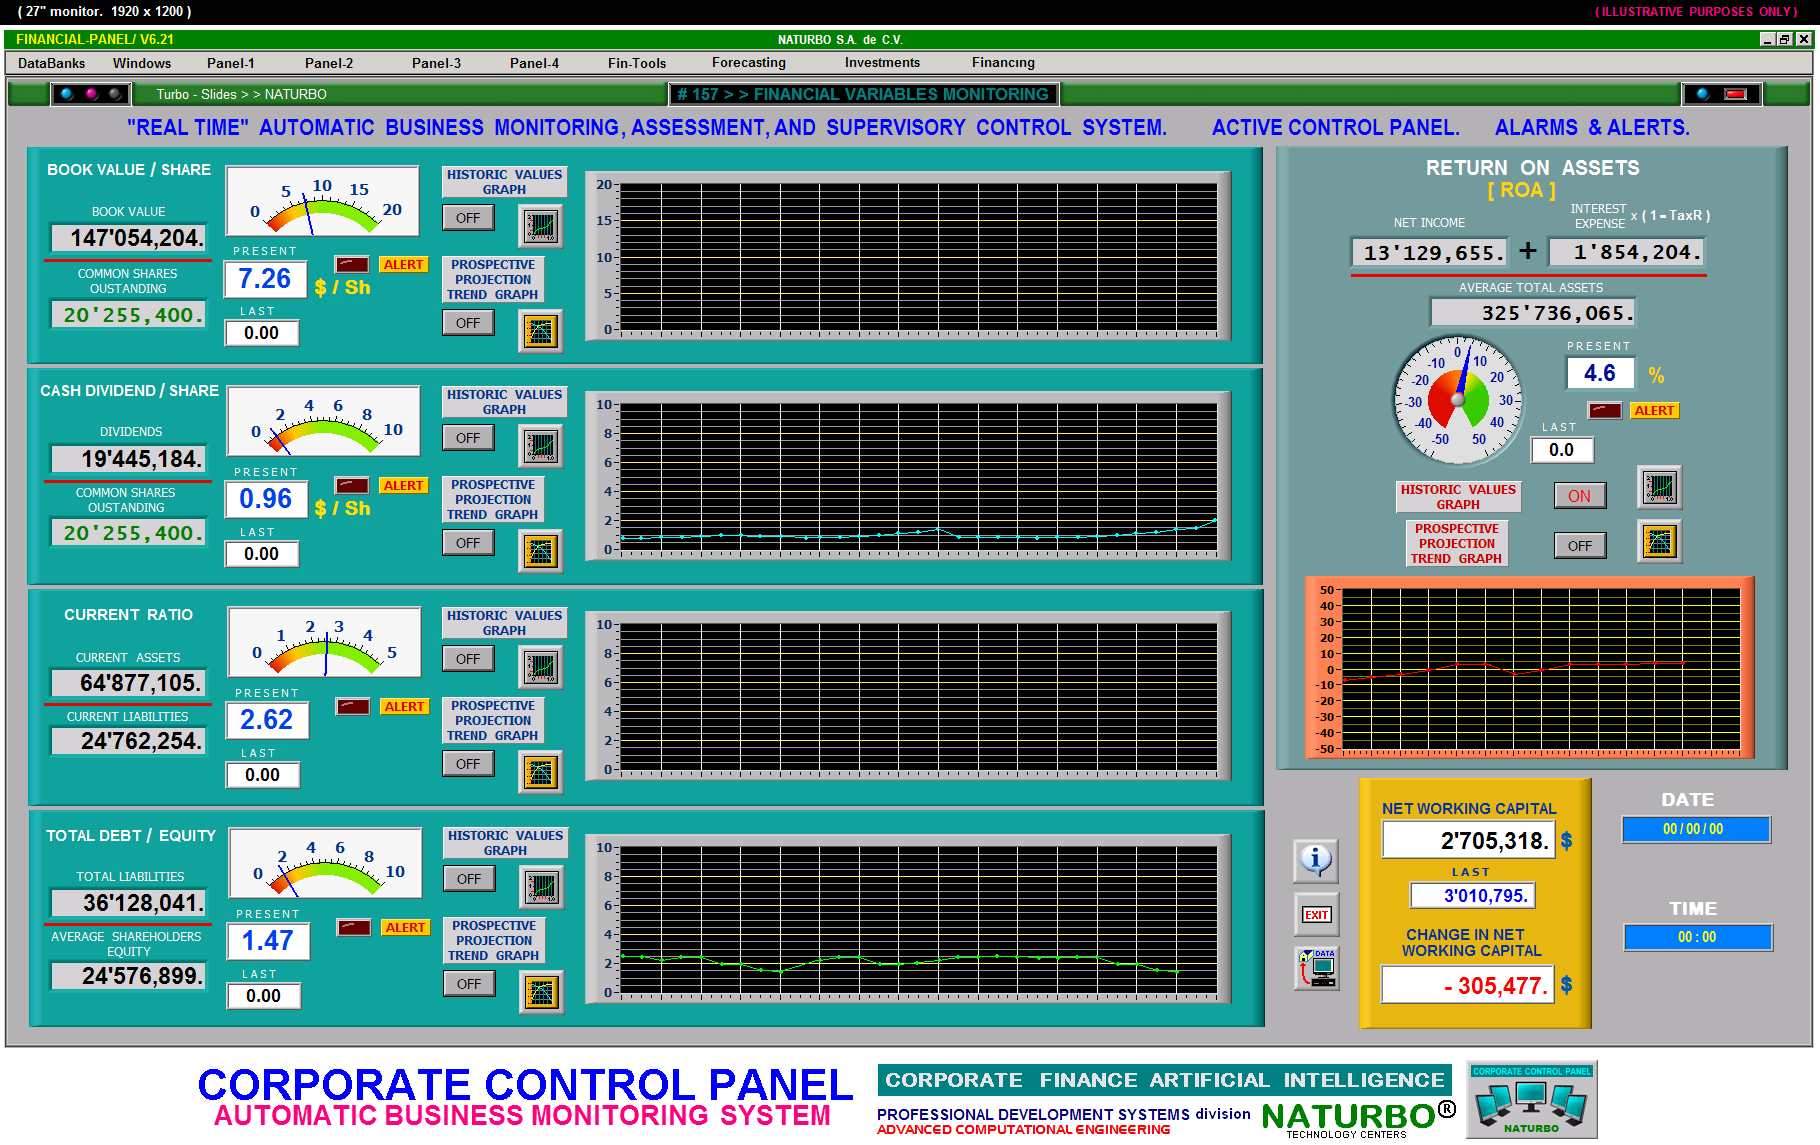Image resolution: width=1820 pixels, height=1145 pixels.
Task: Click Cash Dividend ALERT button
Action: [404, 485]
